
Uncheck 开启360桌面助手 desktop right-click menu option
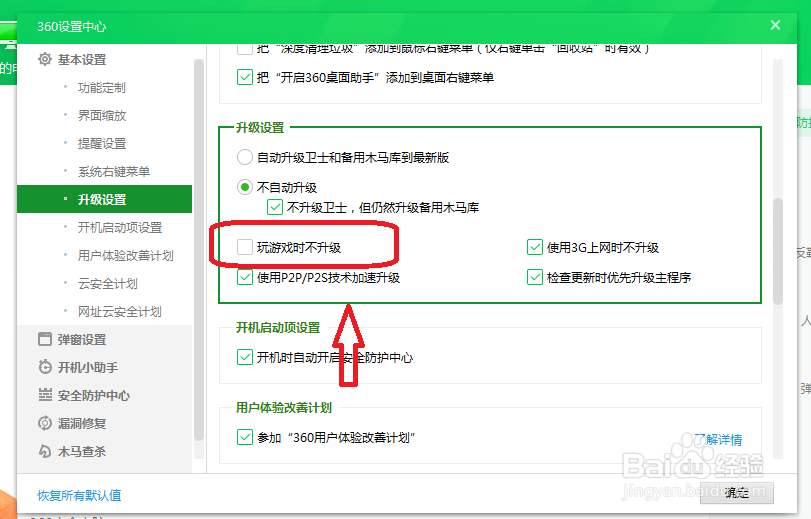point(245,77)
